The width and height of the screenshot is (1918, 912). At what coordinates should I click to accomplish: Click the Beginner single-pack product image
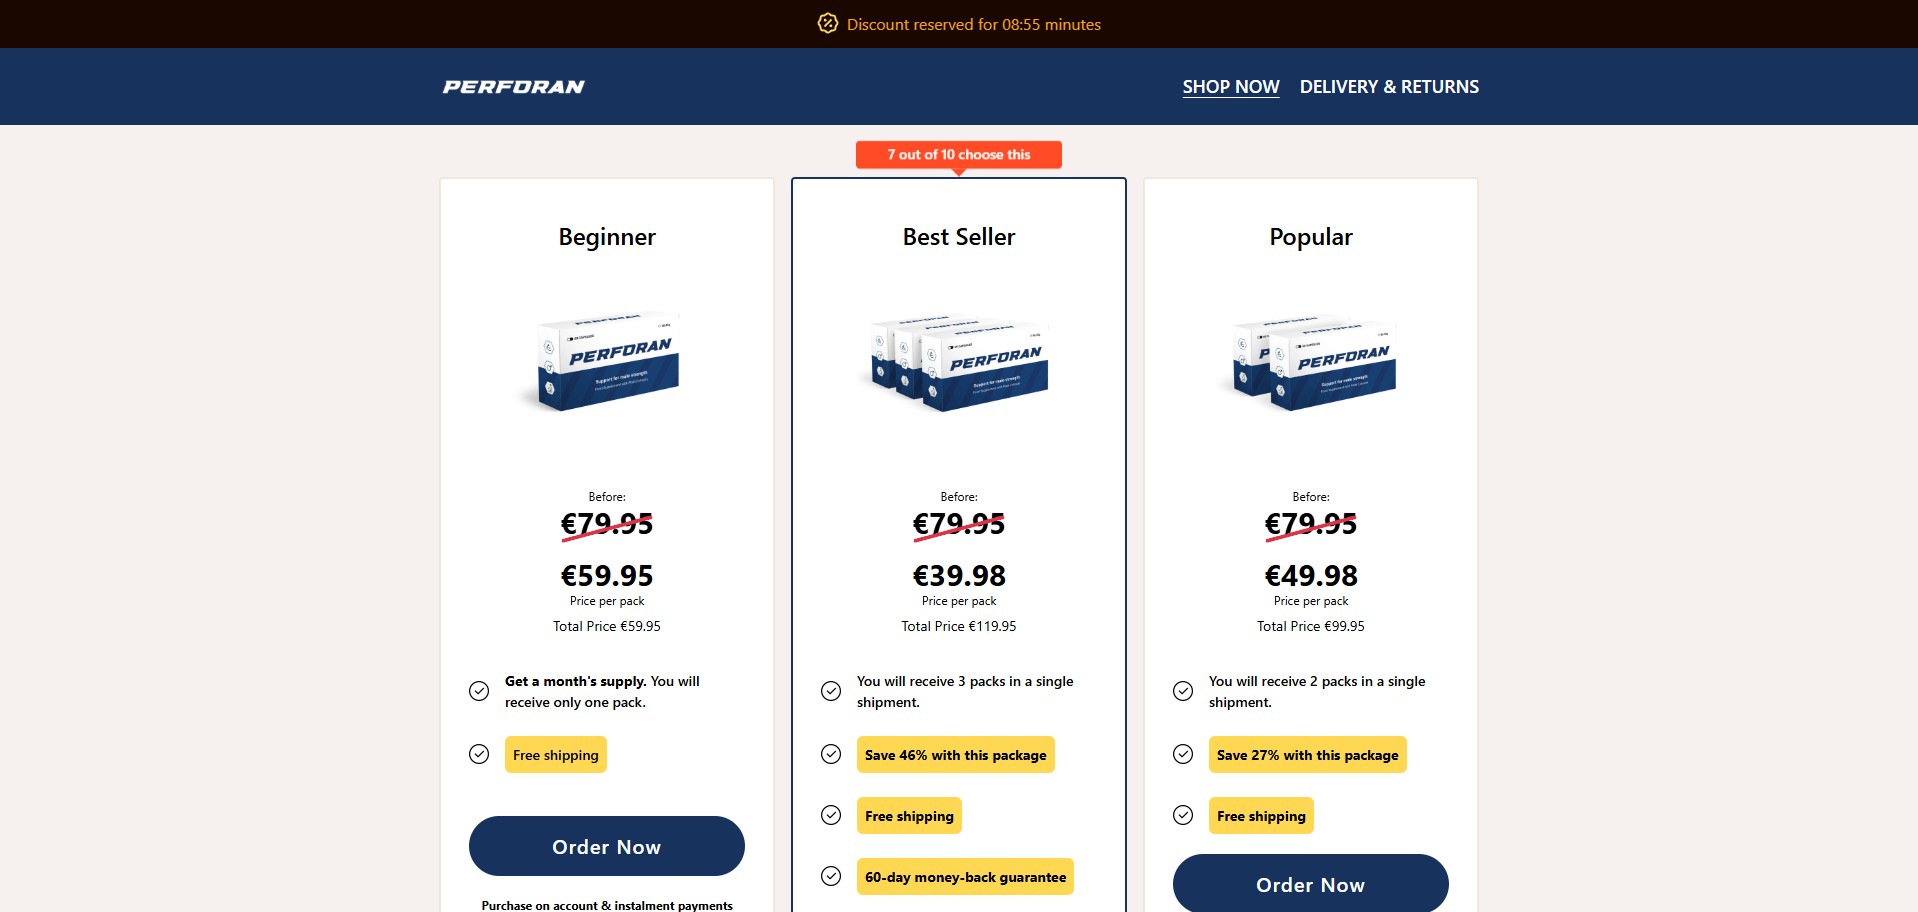pos(607,362)
